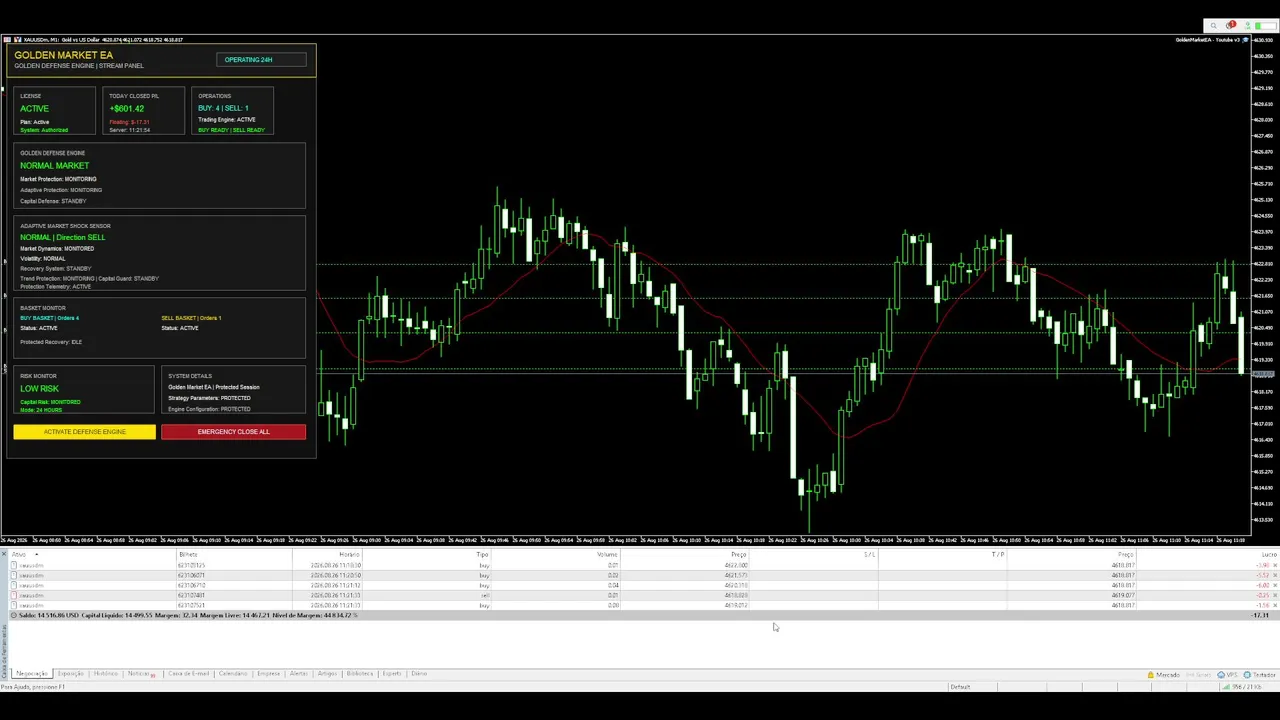Image resolution: width=1280 pixels, height=720 pixels.
Task: Close position 623105125 with its X icon
Action: click(x=1275, y=566)
